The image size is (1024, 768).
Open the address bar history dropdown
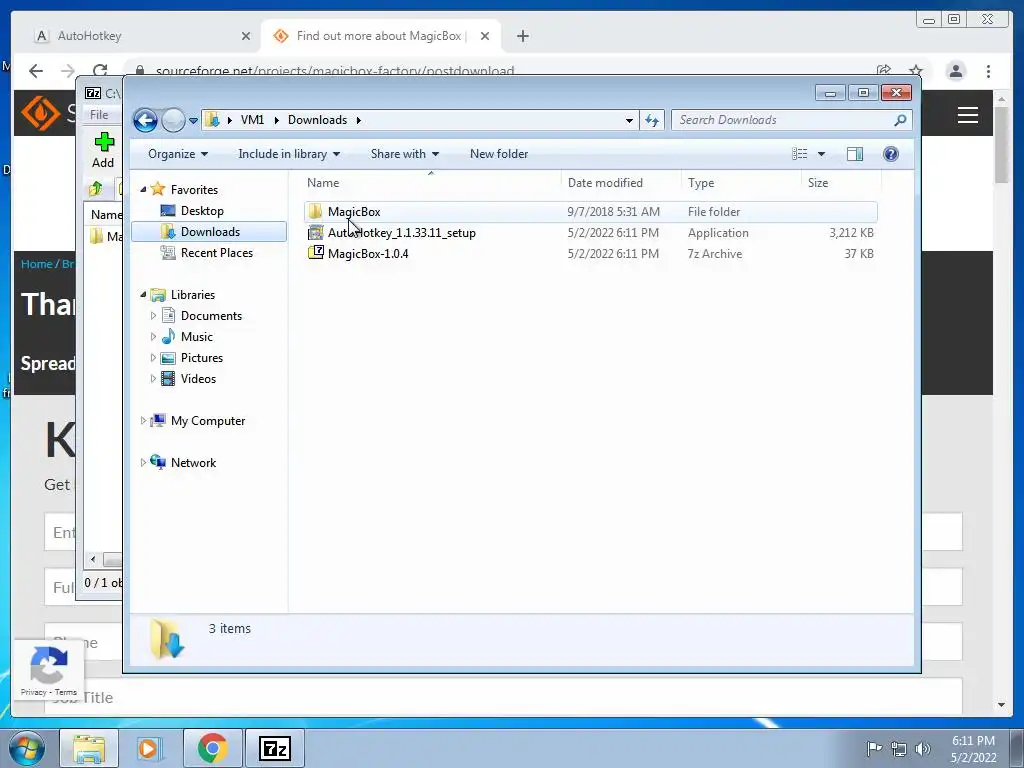(x=629, y=121)
